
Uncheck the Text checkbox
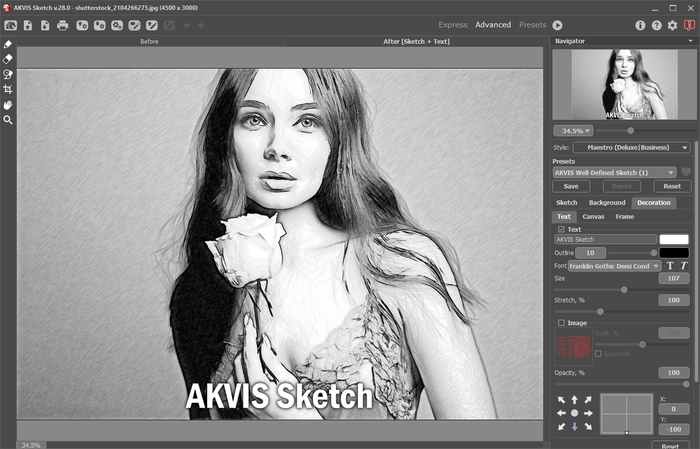coord(562,229)
